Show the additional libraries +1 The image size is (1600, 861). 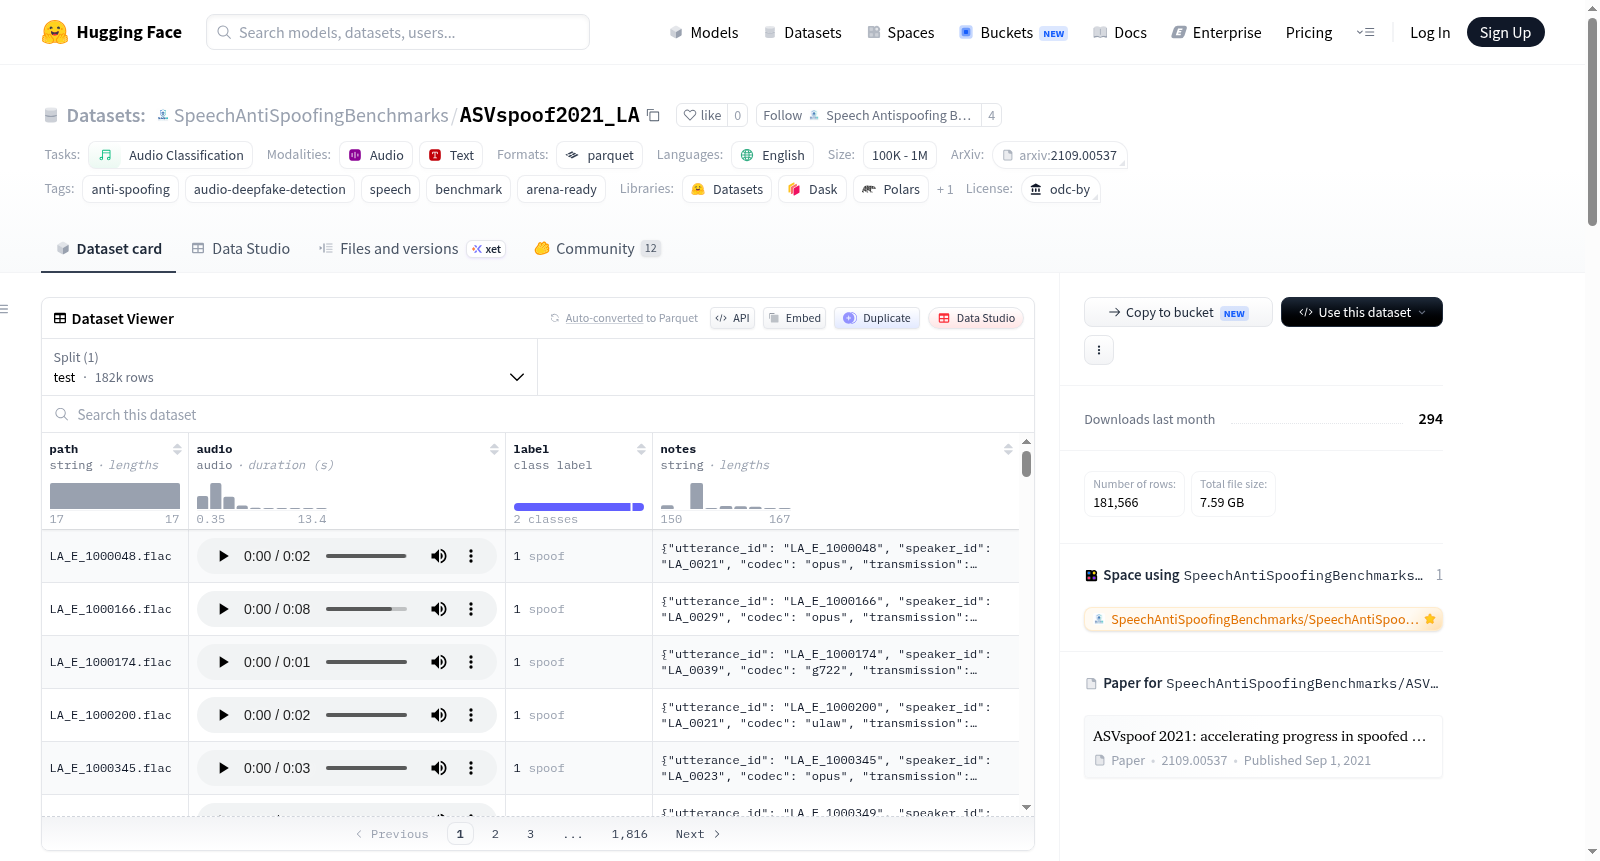[x=945, y=189]
